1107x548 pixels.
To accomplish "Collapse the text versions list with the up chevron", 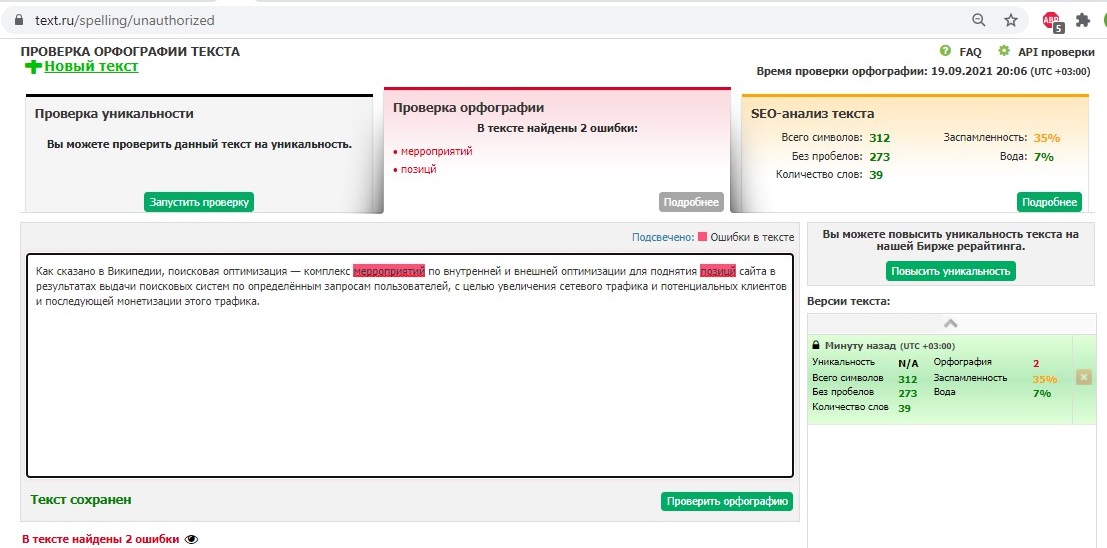I will coord(950,323).
